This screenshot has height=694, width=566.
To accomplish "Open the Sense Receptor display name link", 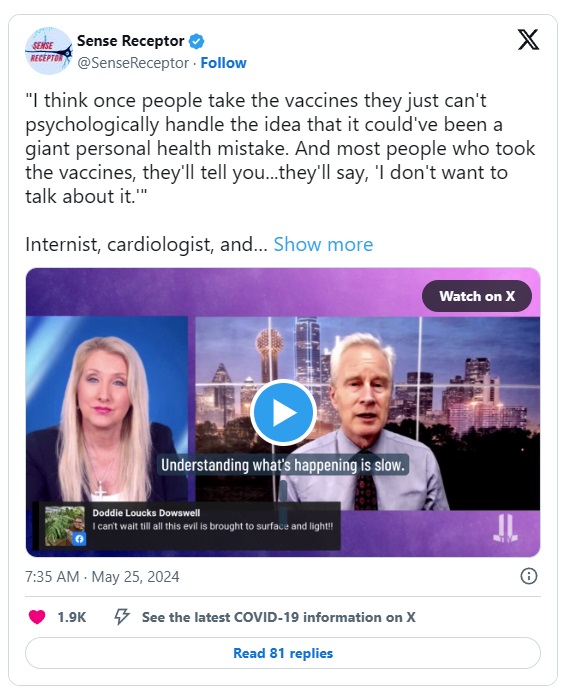I will (131, 41).
